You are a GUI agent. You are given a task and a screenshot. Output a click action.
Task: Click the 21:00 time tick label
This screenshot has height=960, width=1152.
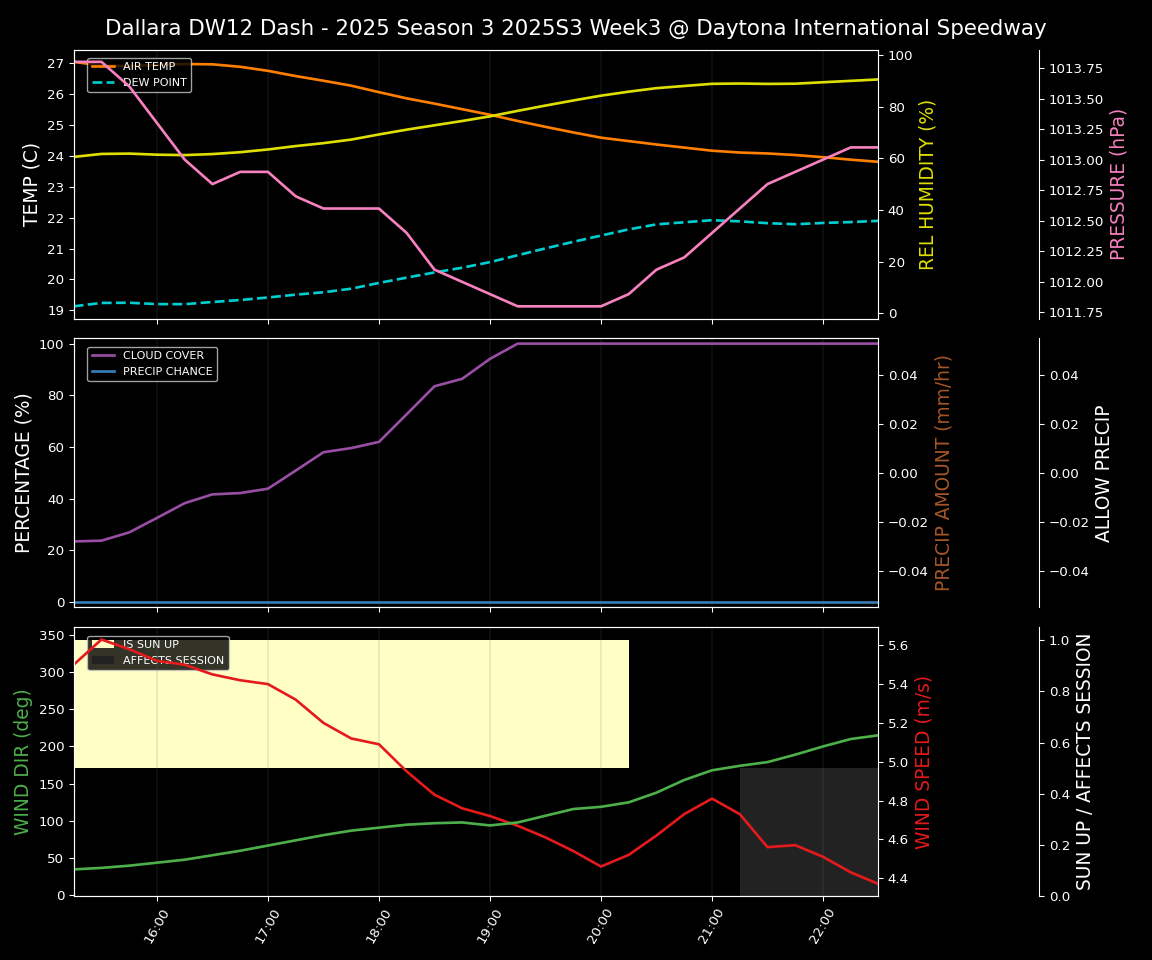click(x=711, y=926)
